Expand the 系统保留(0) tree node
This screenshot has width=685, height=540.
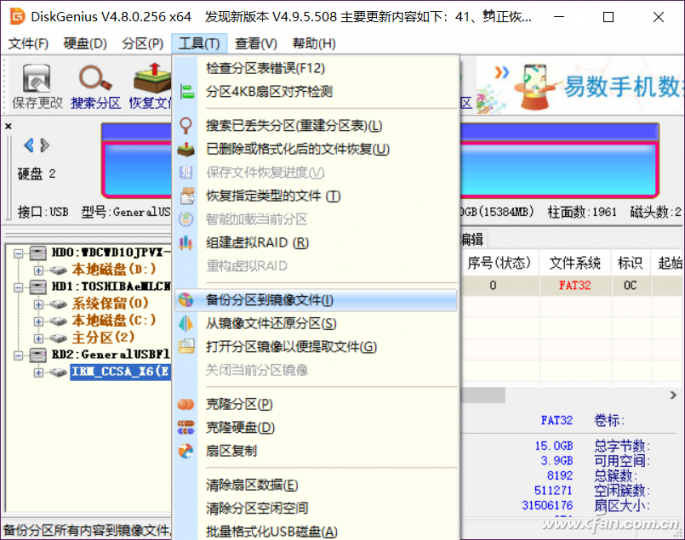click(x=38, y=304)
